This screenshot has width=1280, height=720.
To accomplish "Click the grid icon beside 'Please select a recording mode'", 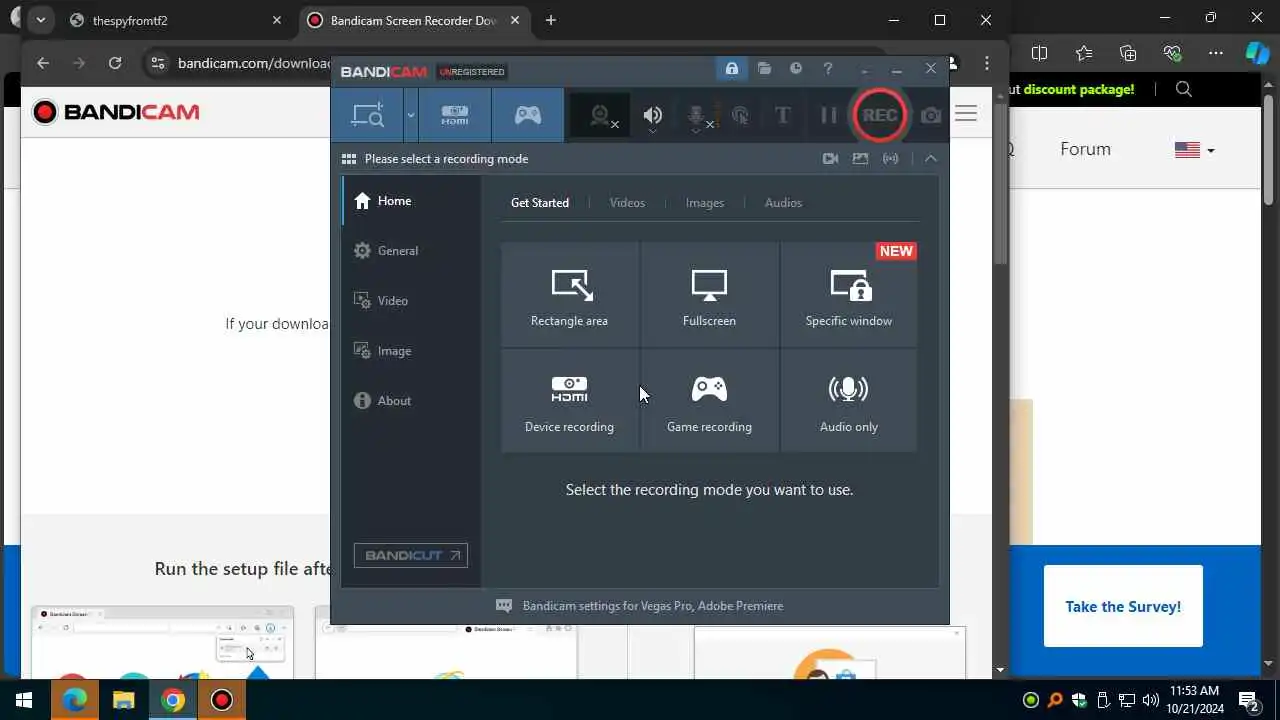I will 349,159.
